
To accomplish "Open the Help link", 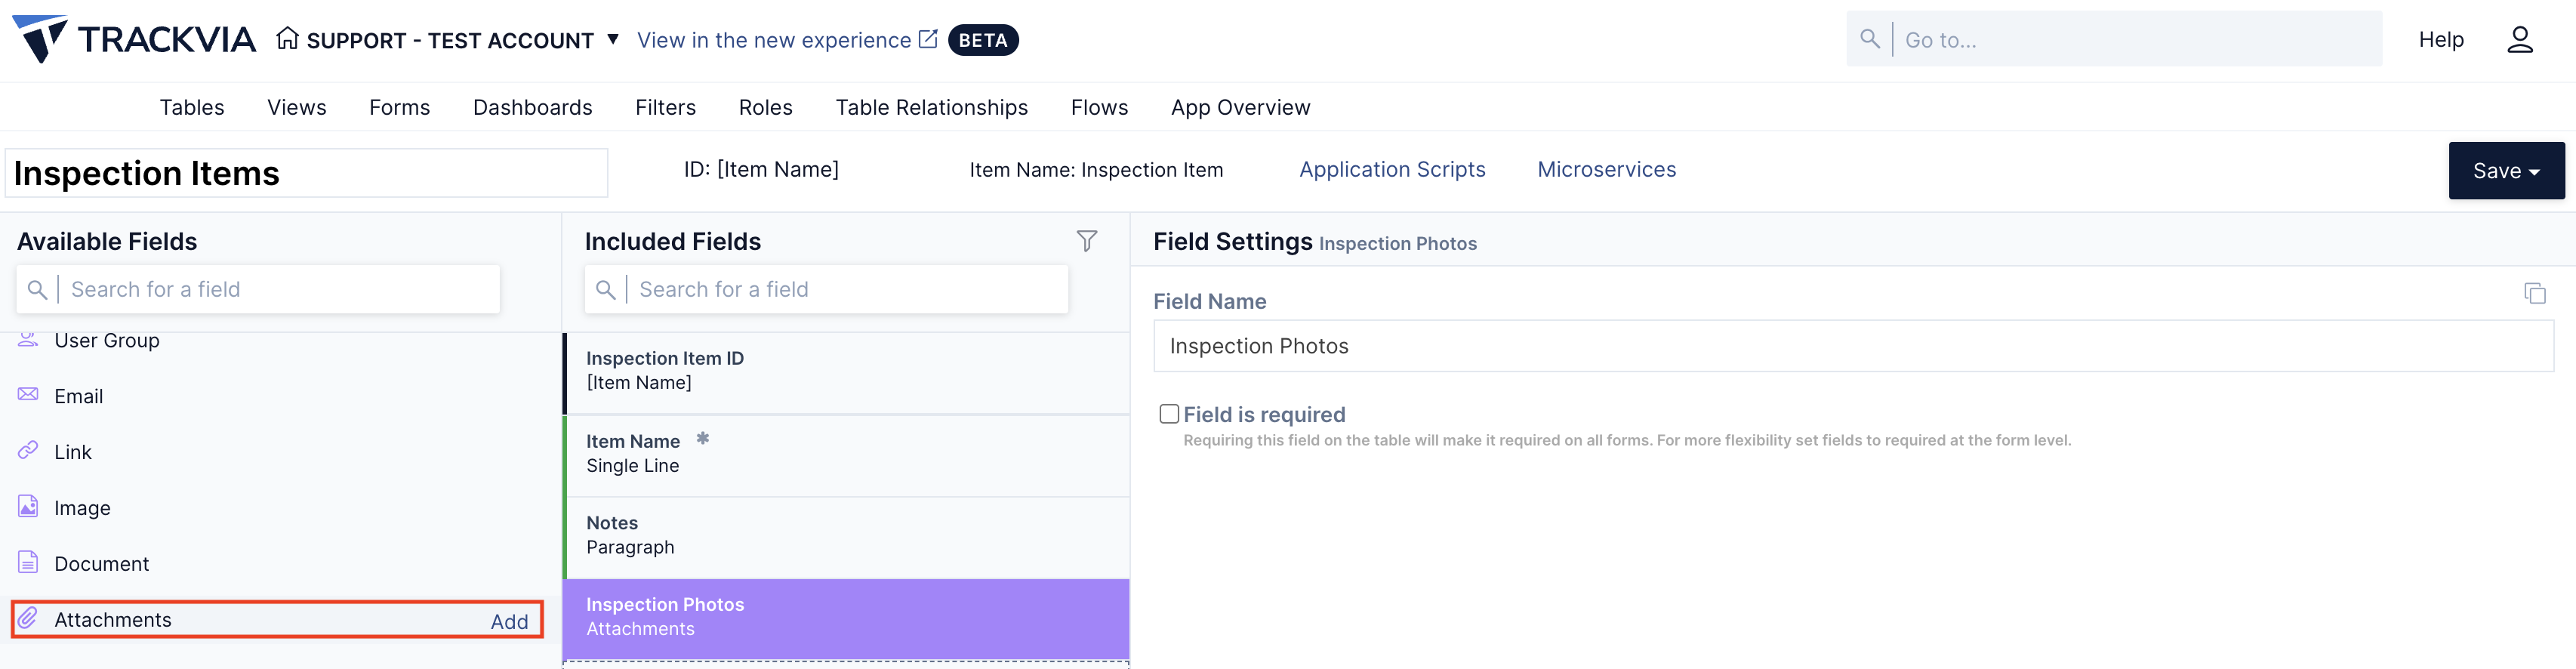I will [x=2441, y=39].
